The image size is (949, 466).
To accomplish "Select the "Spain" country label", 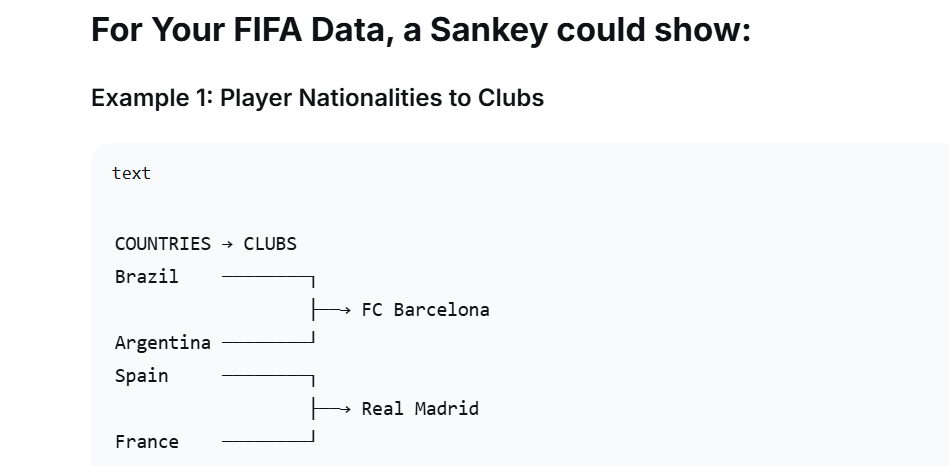I will tap(142, 376).
